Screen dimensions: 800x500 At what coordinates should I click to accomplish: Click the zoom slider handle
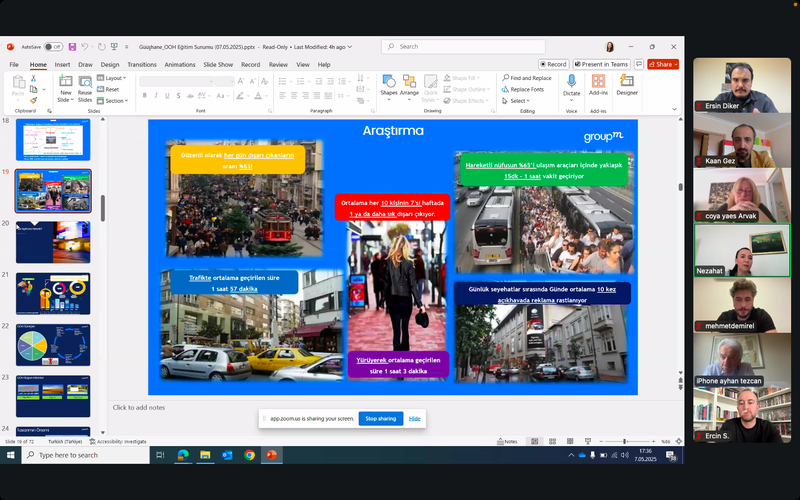coord(624,441)
